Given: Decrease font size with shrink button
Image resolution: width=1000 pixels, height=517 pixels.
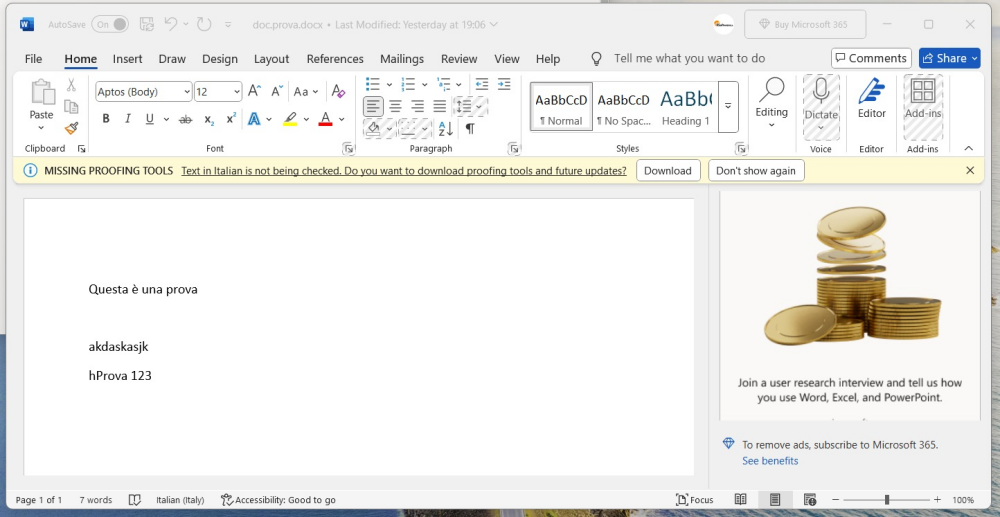Looking at the screenshot, I should click(277, 92).
